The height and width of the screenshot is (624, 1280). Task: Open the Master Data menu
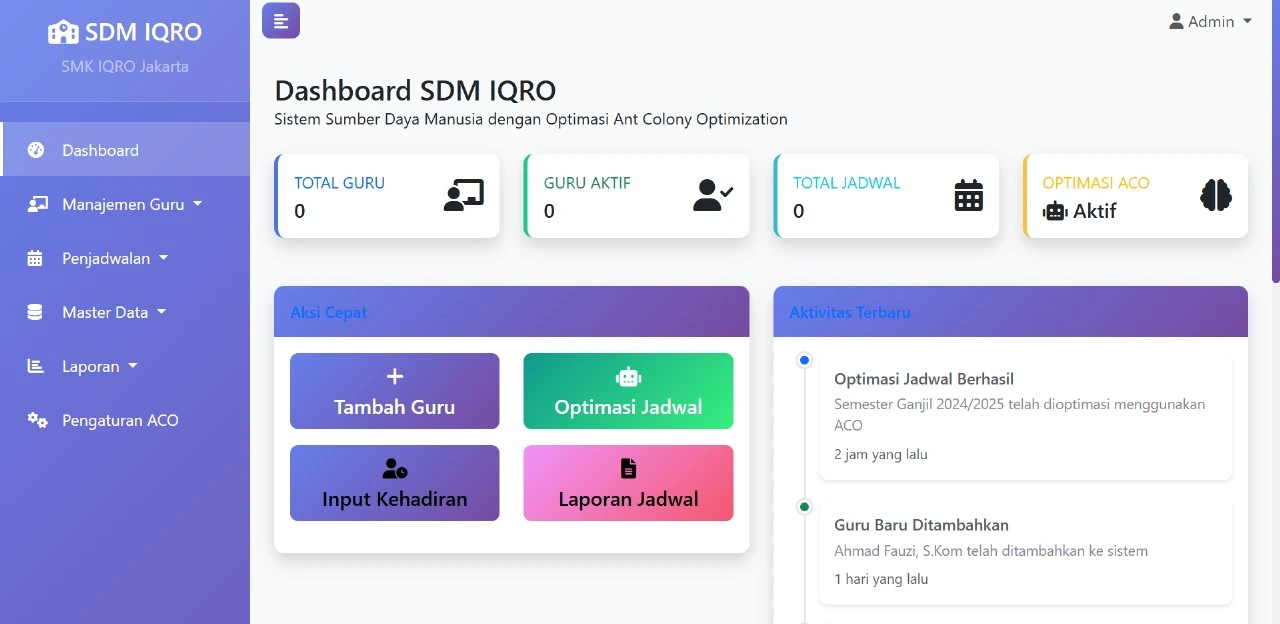click(125, 312)
